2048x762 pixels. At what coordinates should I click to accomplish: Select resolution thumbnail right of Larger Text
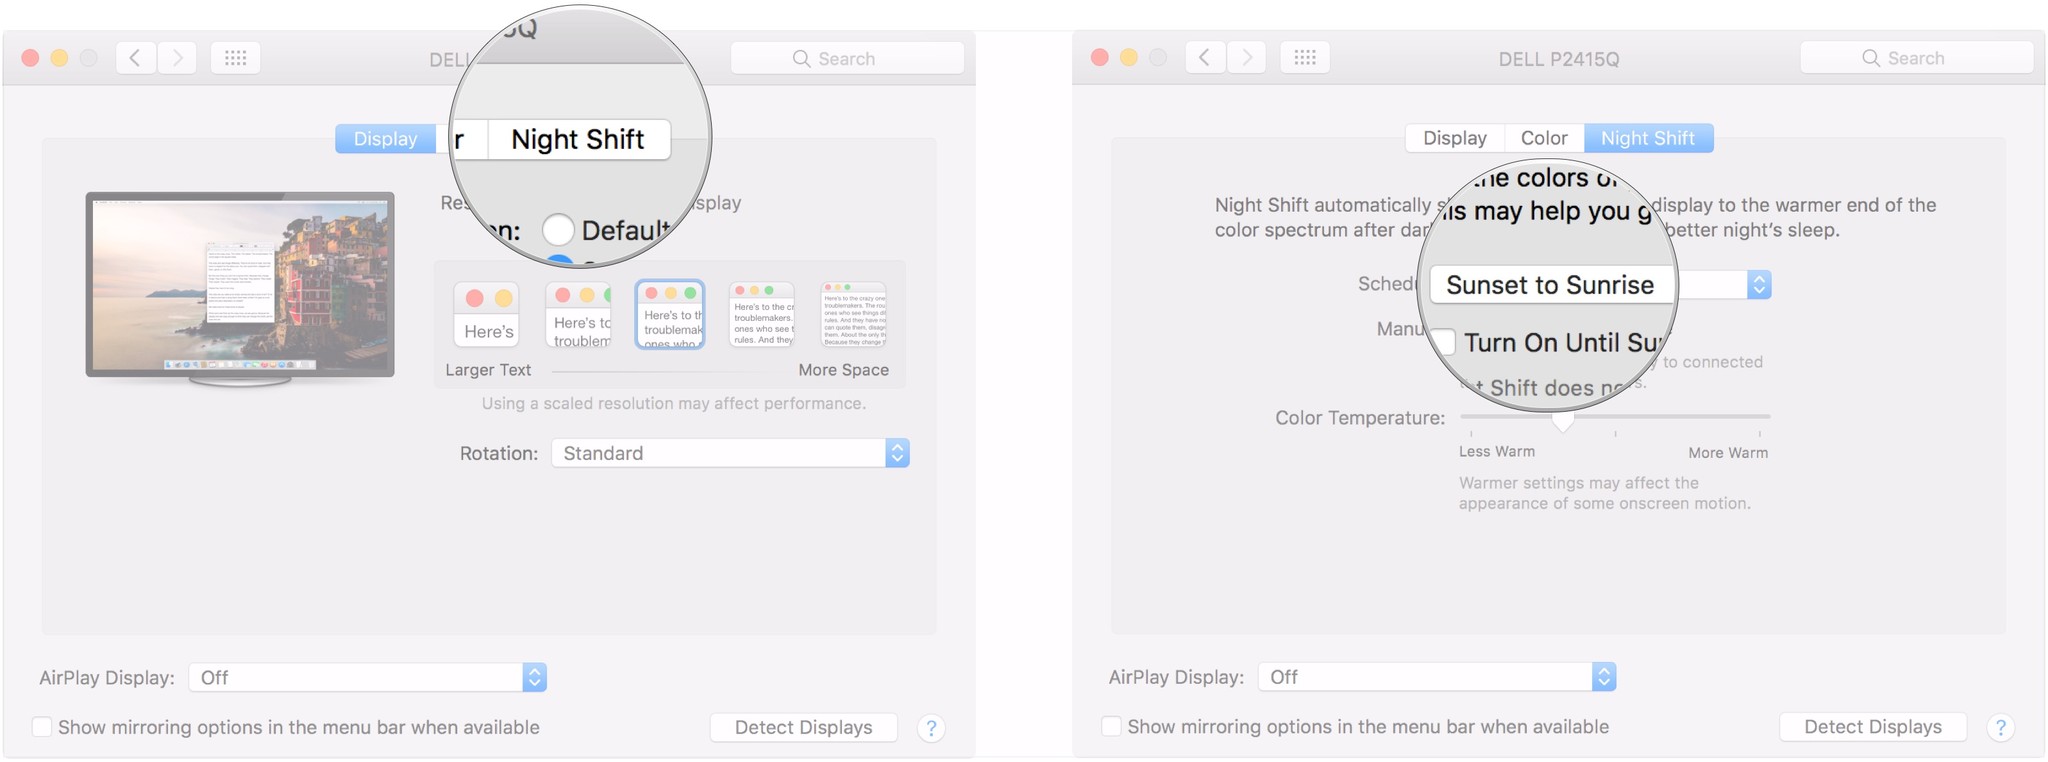click(x=578, y=315)
